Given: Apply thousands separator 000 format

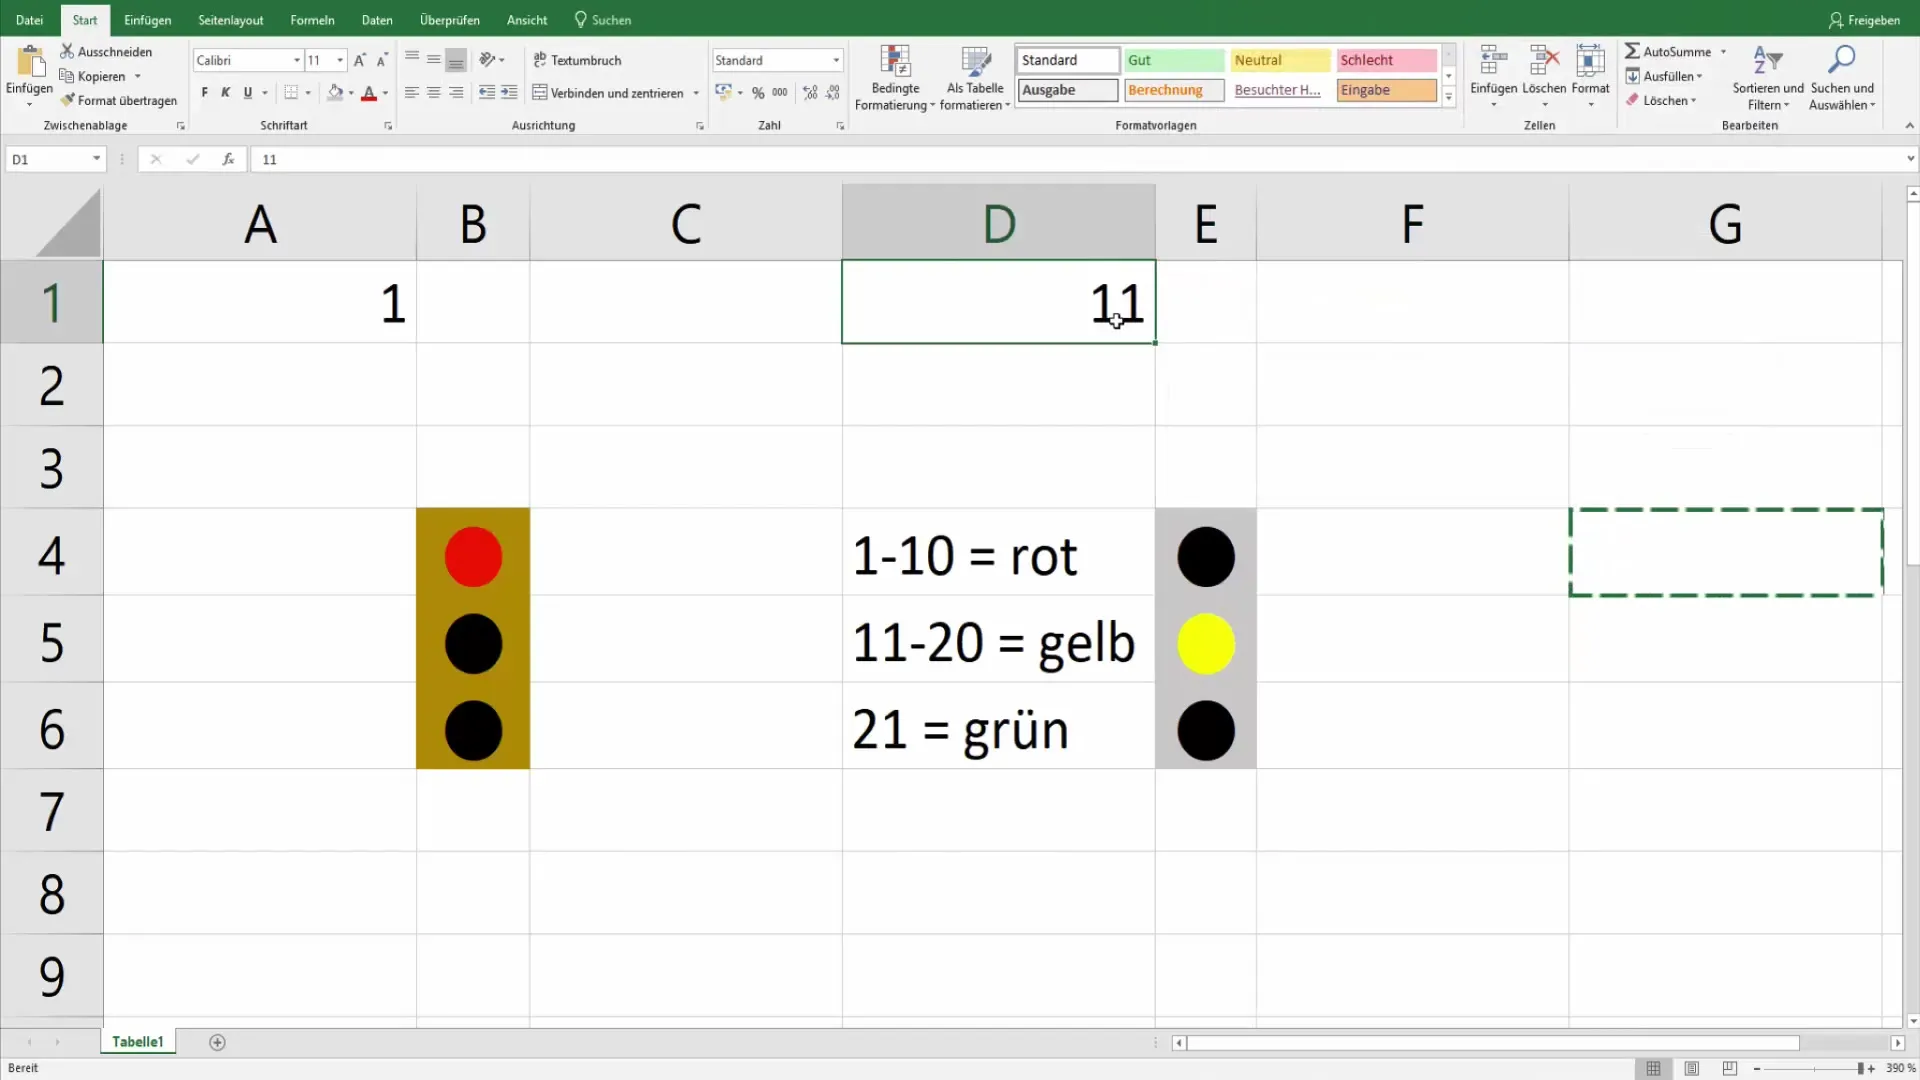Looking at the screenshot, I should (780, 93).
